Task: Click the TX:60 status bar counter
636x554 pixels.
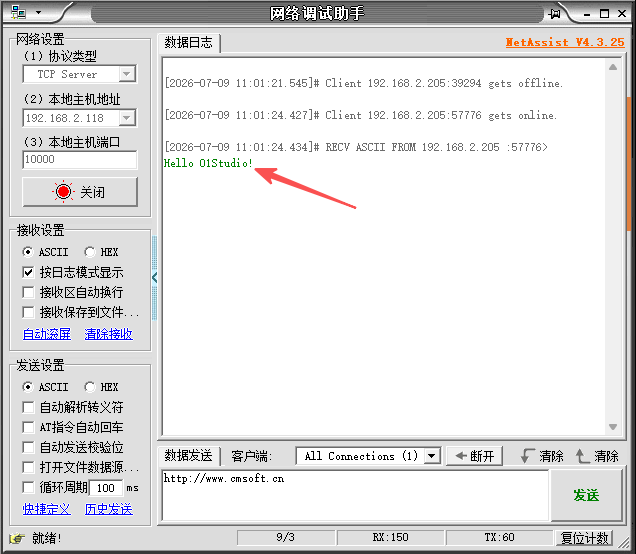Action: pos(499,538)
